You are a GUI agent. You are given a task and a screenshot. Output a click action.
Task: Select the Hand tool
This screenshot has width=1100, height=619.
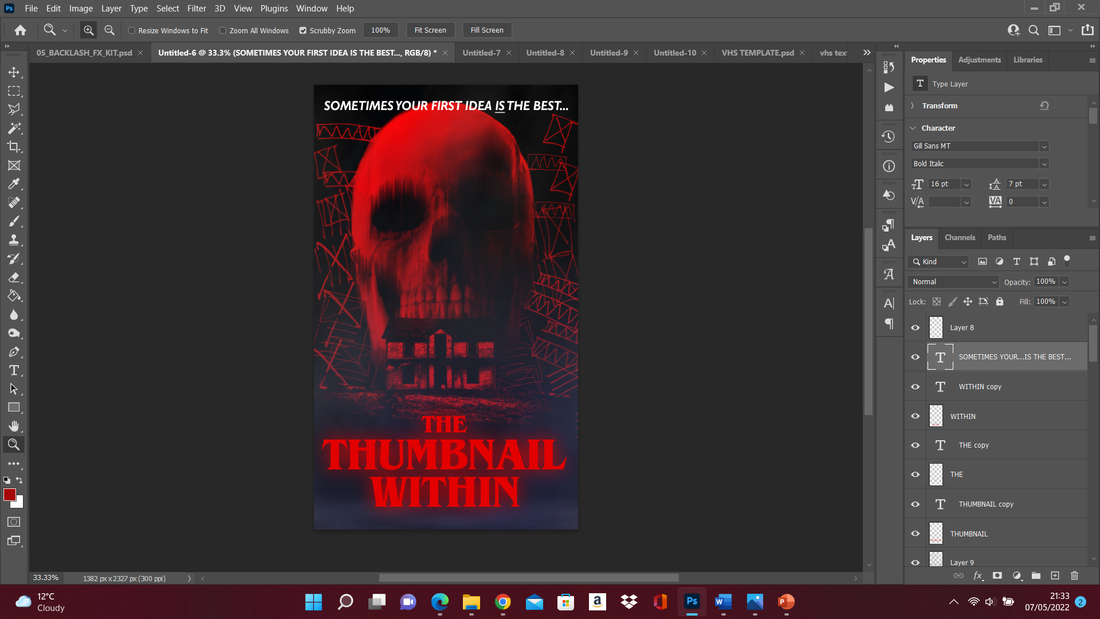point(14,426)
